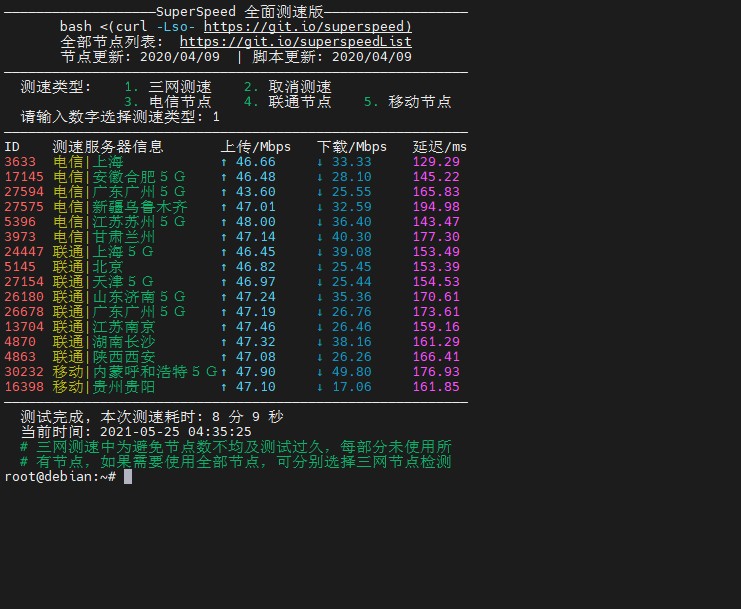Click the download arrow beside 17.06
Image resolution: width=741 pixels, height=609 pixels.
(x=320, y=387)
